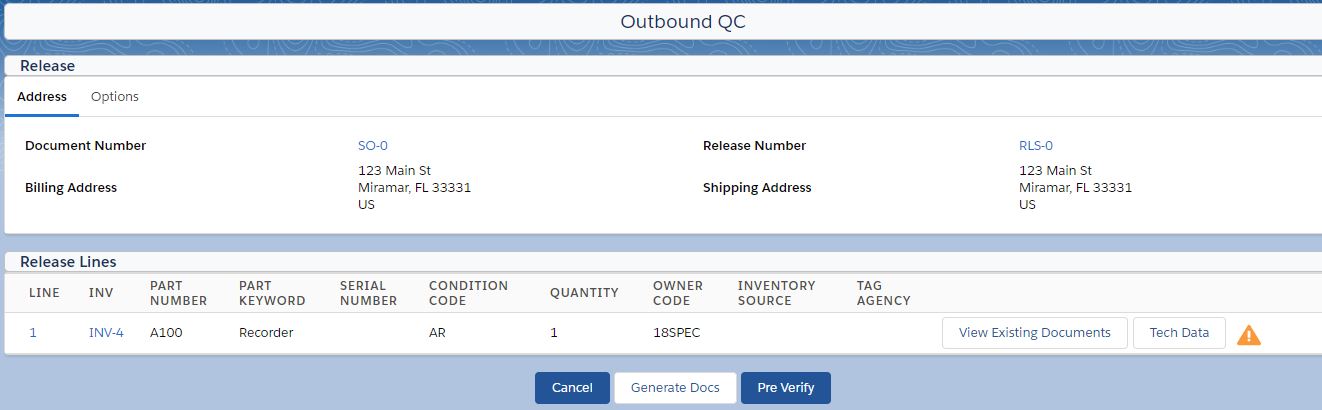
Task: Open the SO-0 document number link
Action: (373, 146)
